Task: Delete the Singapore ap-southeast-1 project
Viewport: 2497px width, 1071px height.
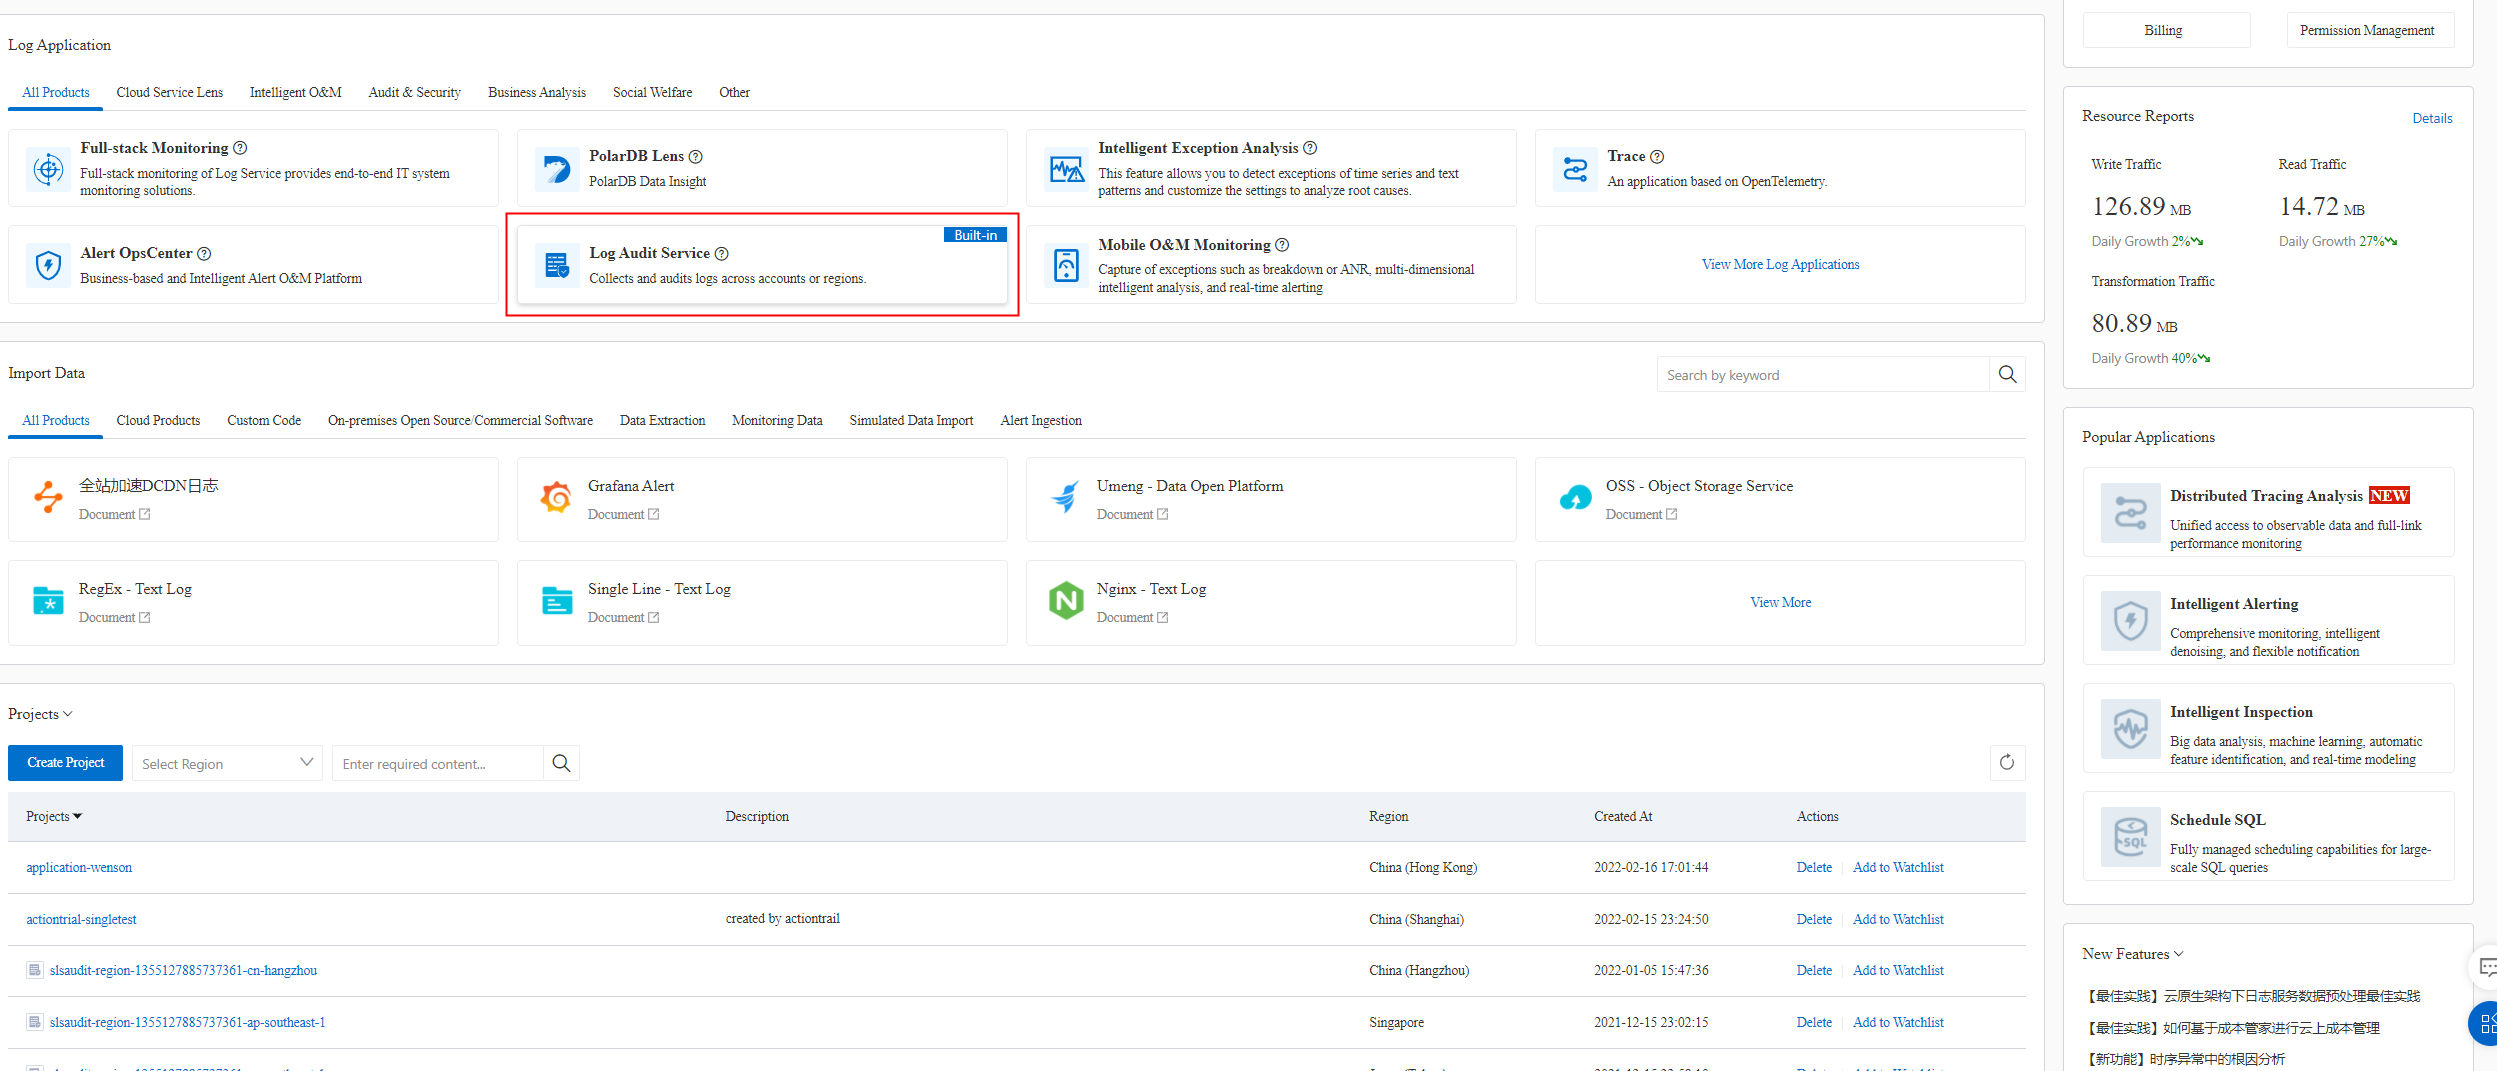Action: 1814,1022
